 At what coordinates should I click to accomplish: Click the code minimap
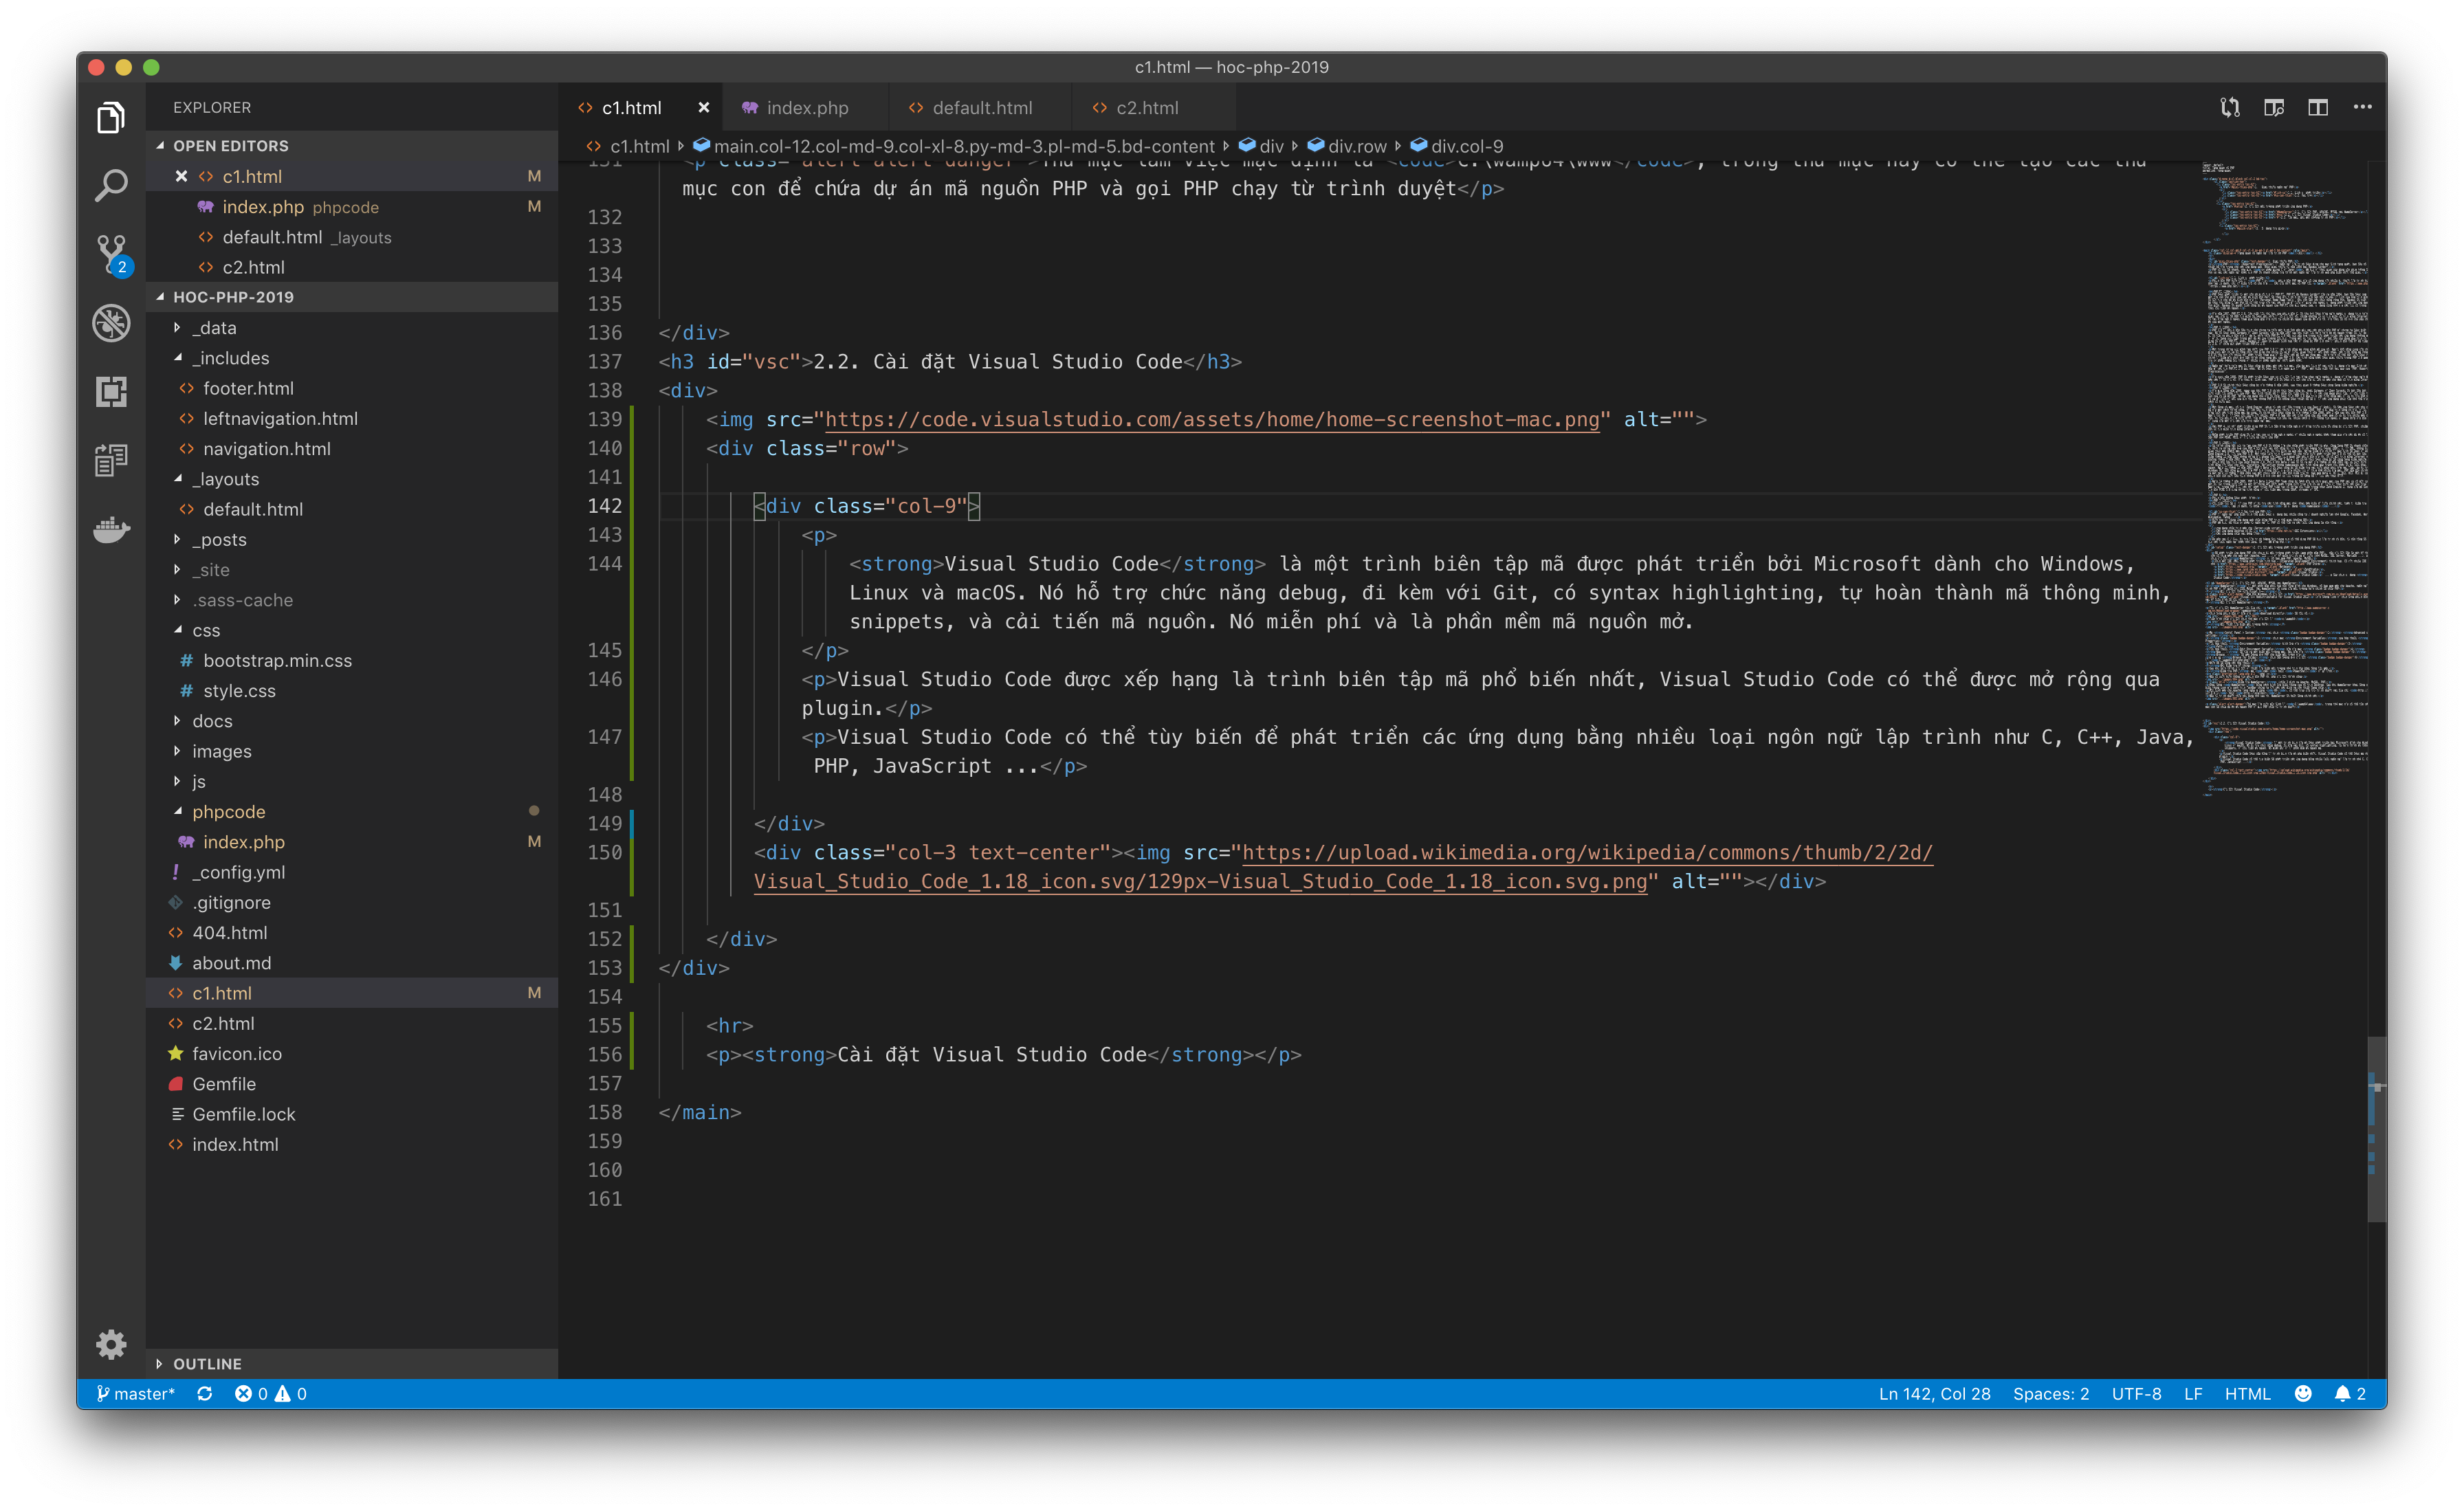(2284, 480)
